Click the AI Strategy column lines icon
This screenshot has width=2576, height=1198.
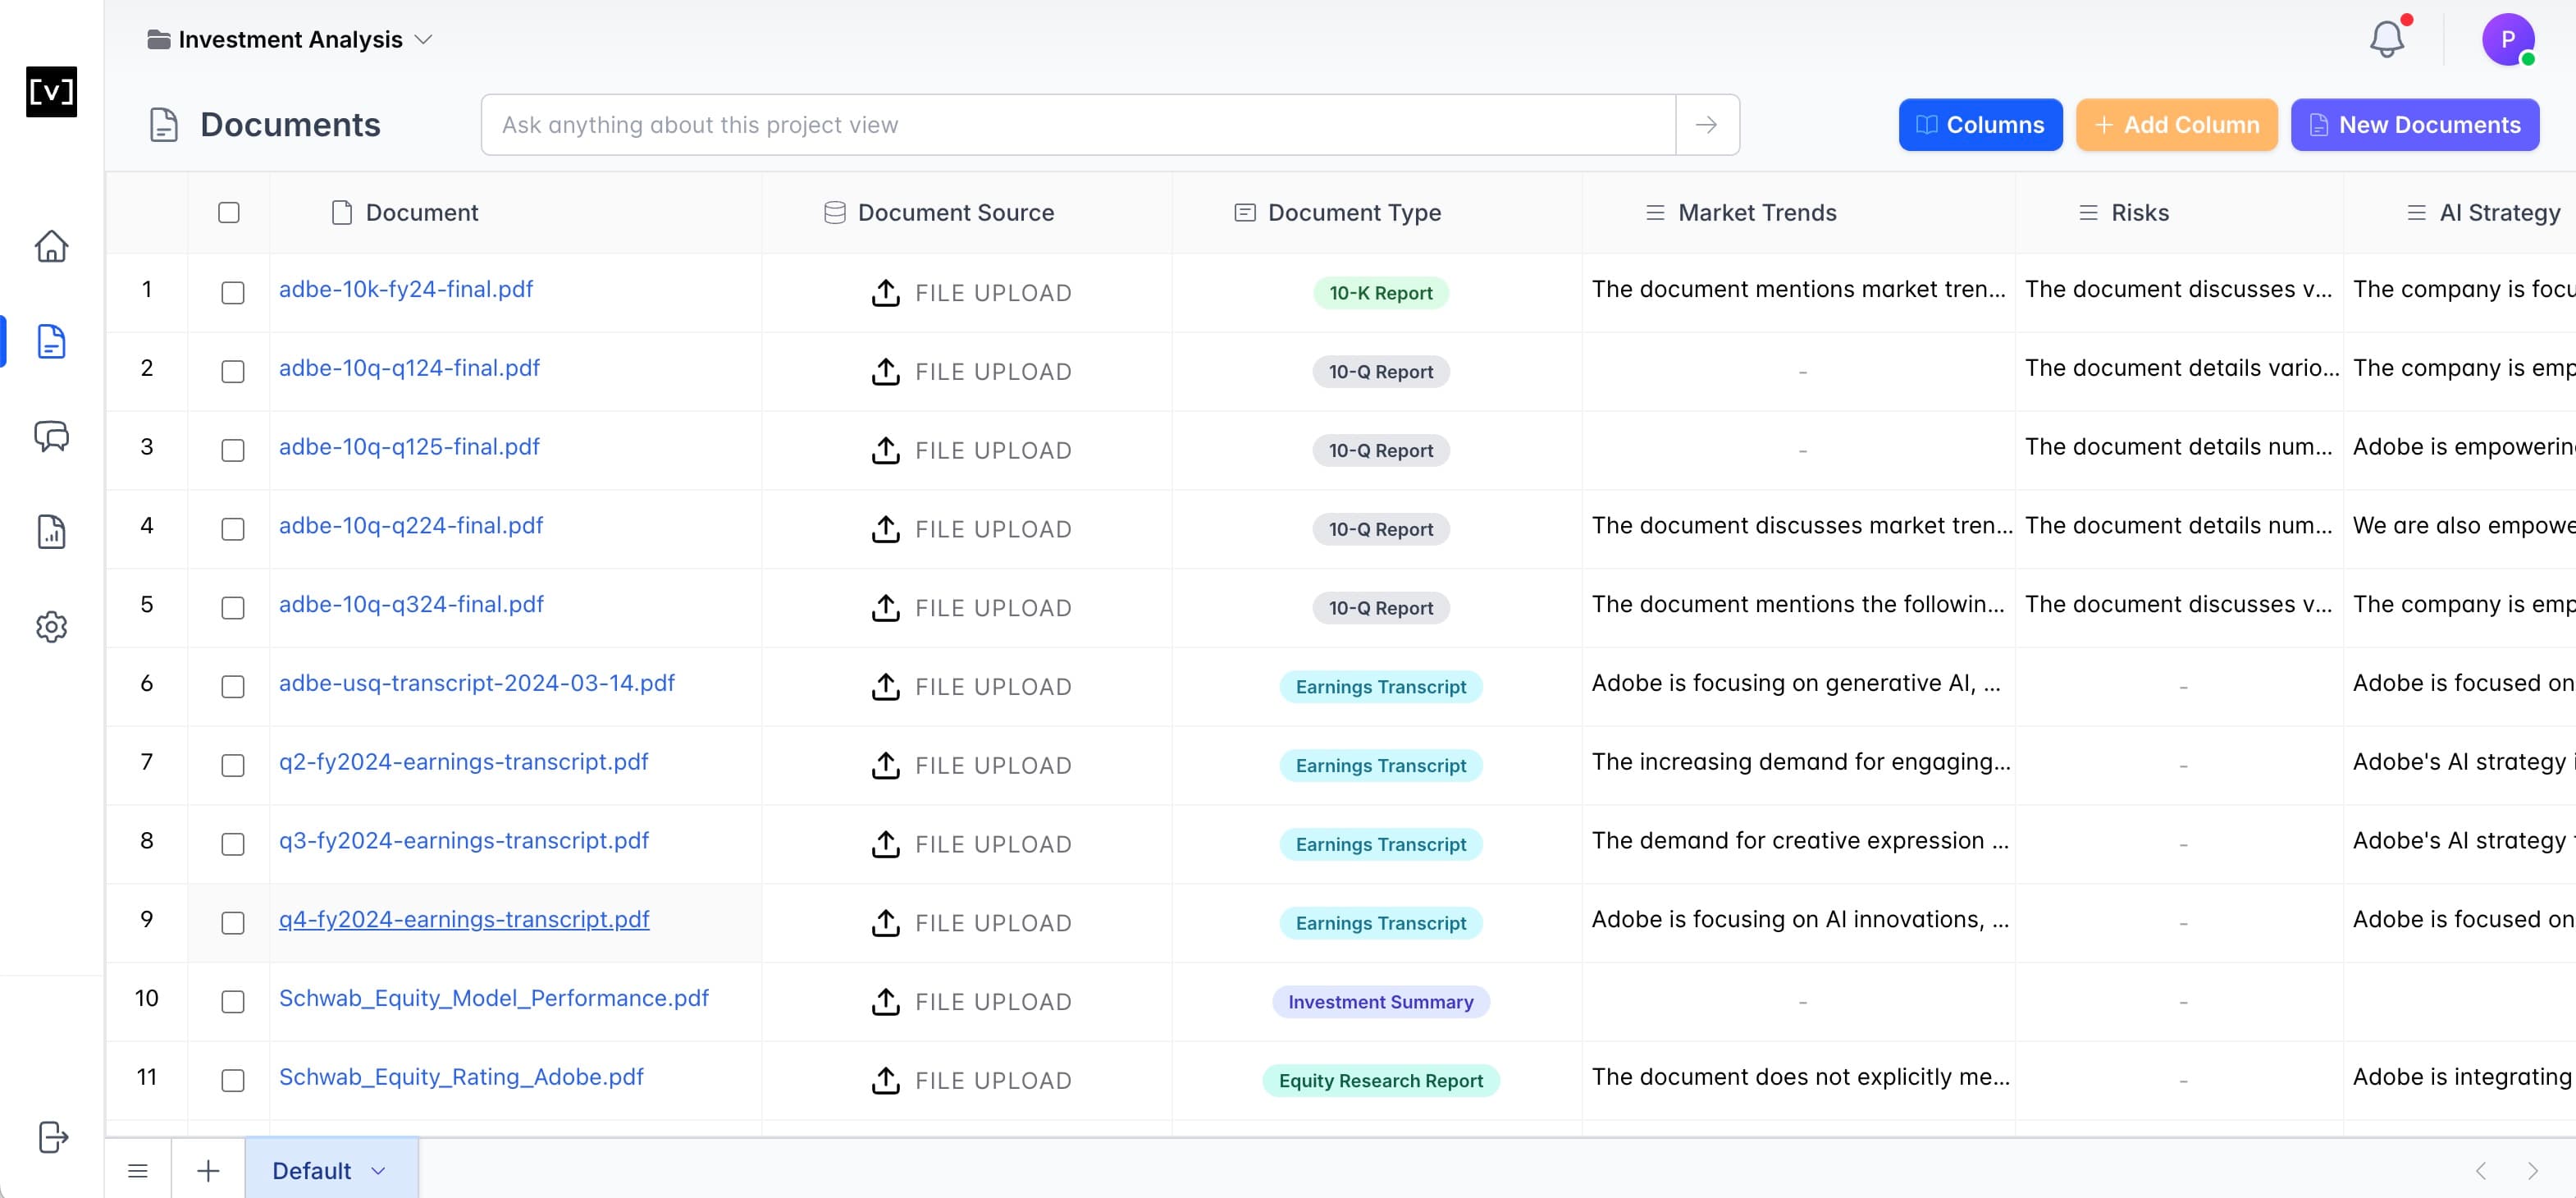click(2417, 213)
